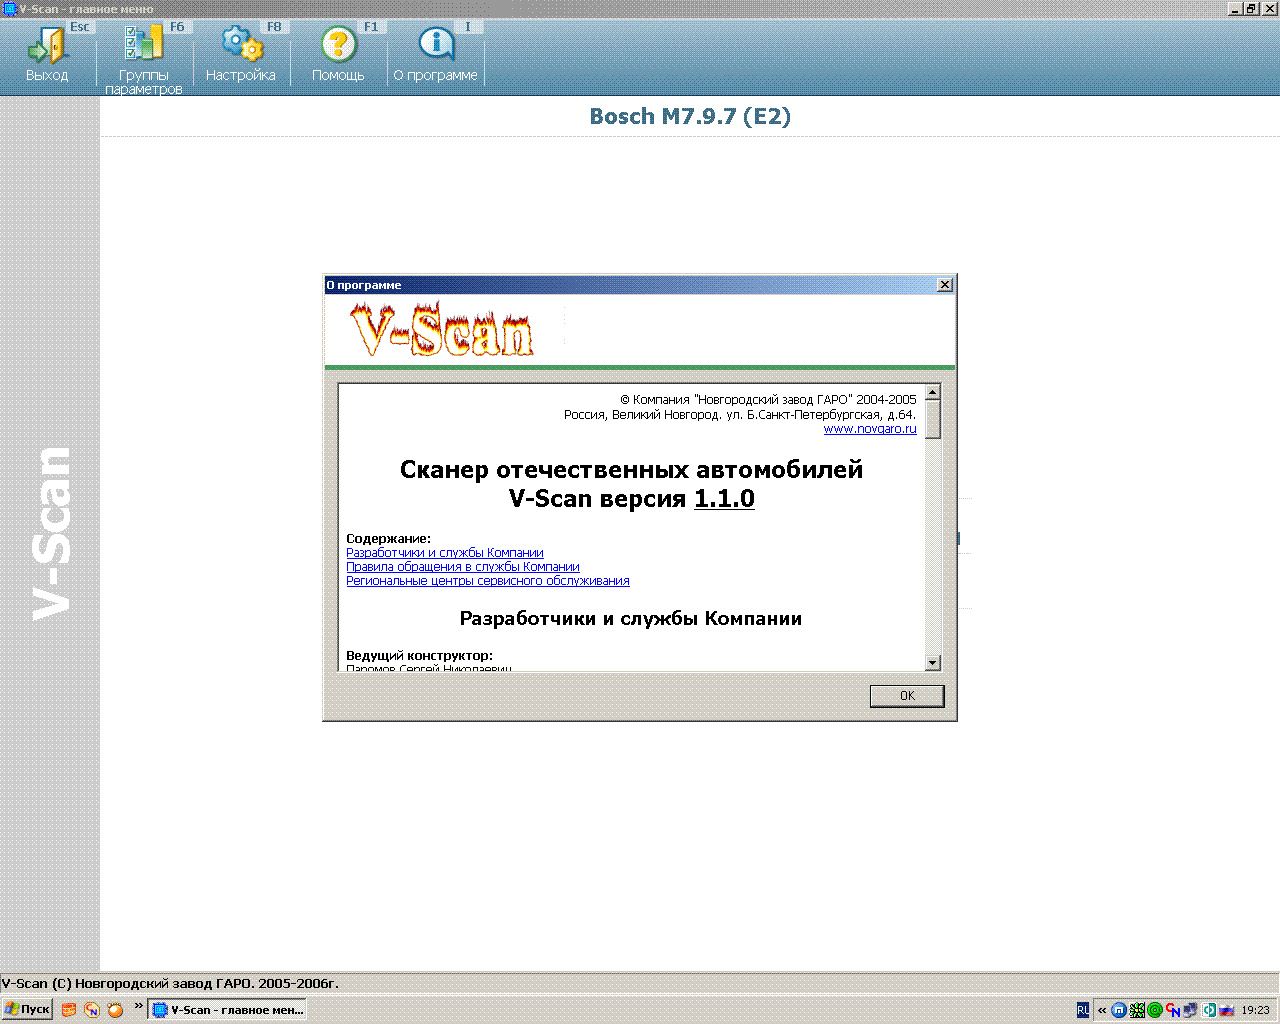The width and height of the screenshot is (1280, 1024).
Task: Click the О программе info icon
Action: (435, 47)
